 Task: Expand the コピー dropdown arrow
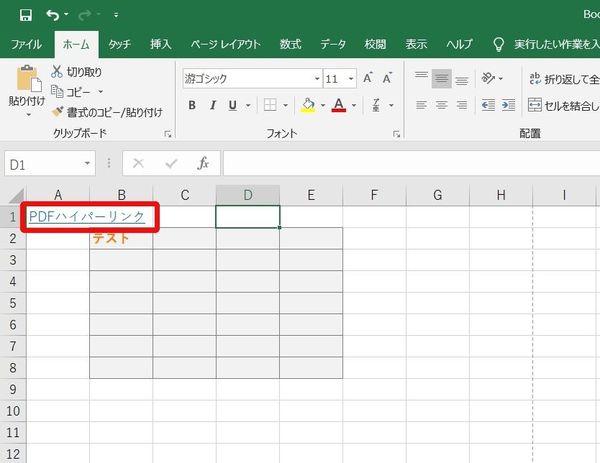pos(101,92)
